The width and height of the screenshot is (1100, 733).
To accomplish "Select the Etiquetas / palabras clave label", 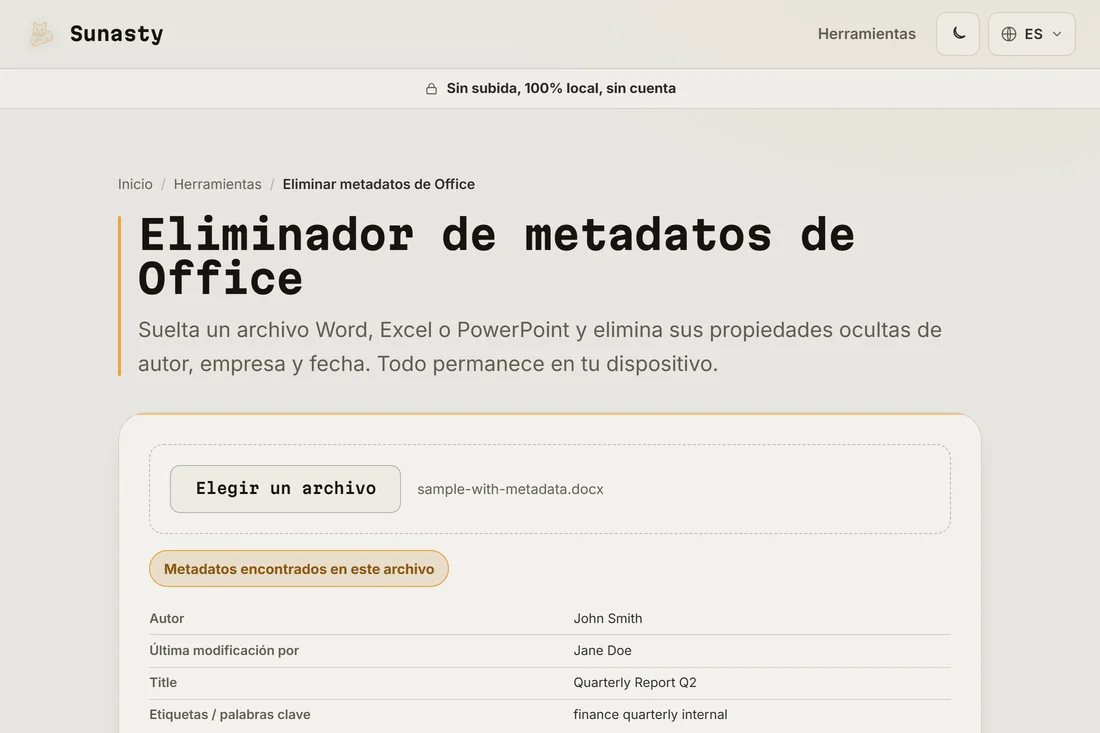I will tap(229, 715).
